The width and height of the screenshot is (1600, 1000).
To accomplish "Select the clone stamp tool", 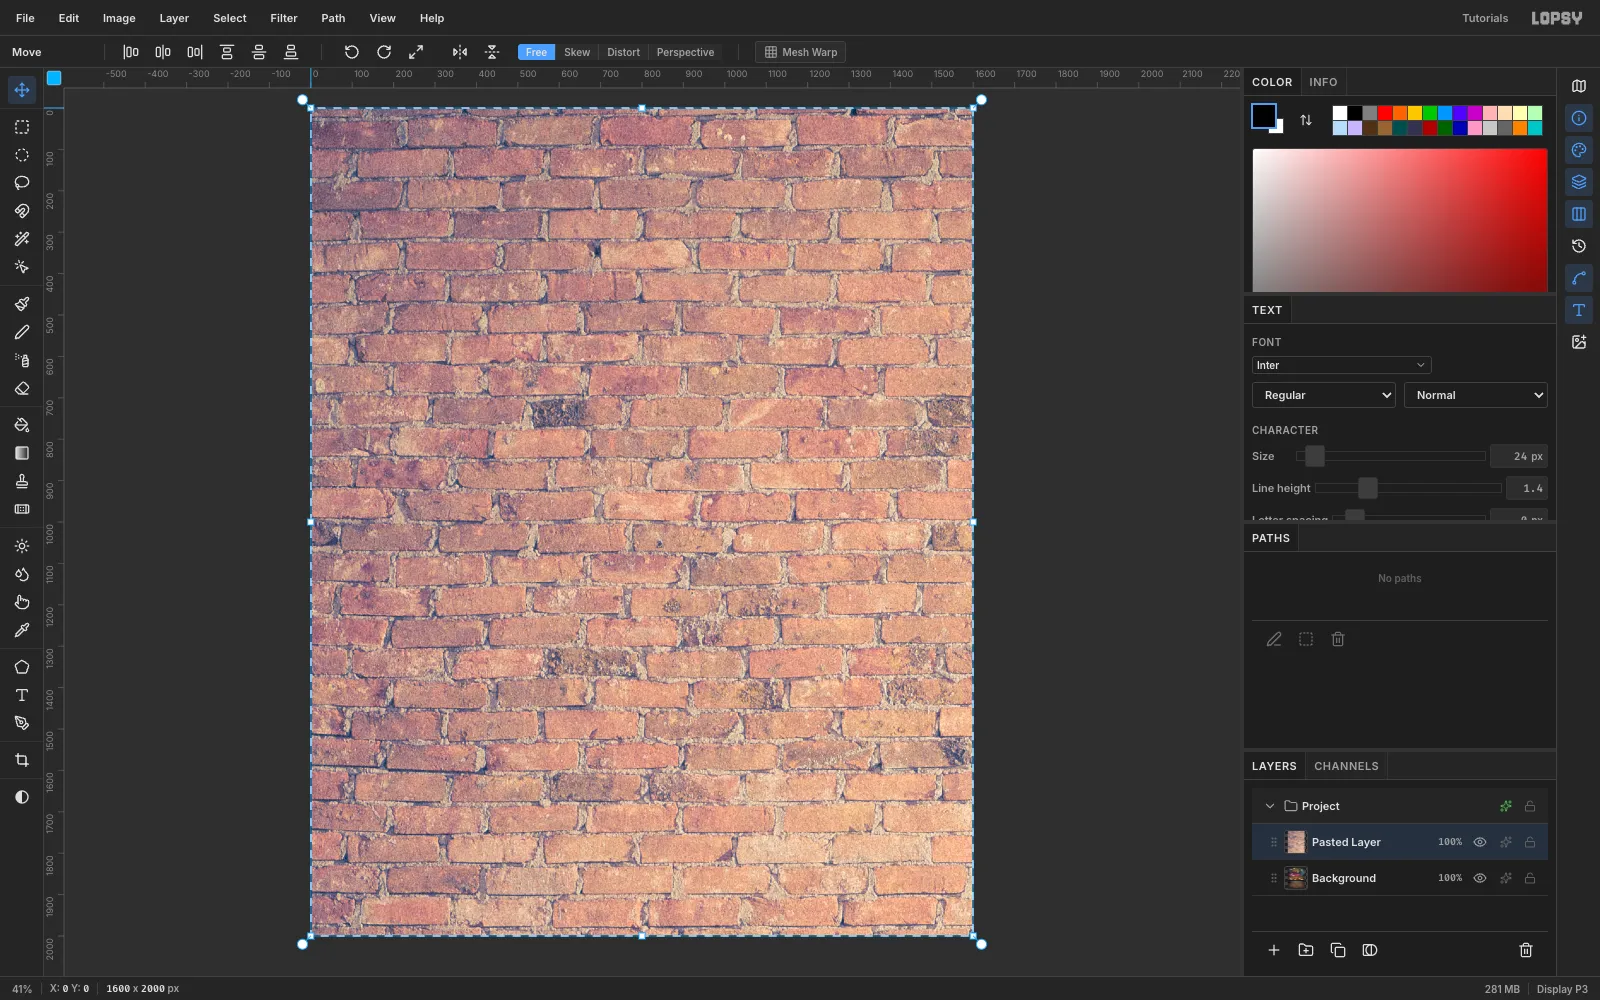I will point(22,481).
